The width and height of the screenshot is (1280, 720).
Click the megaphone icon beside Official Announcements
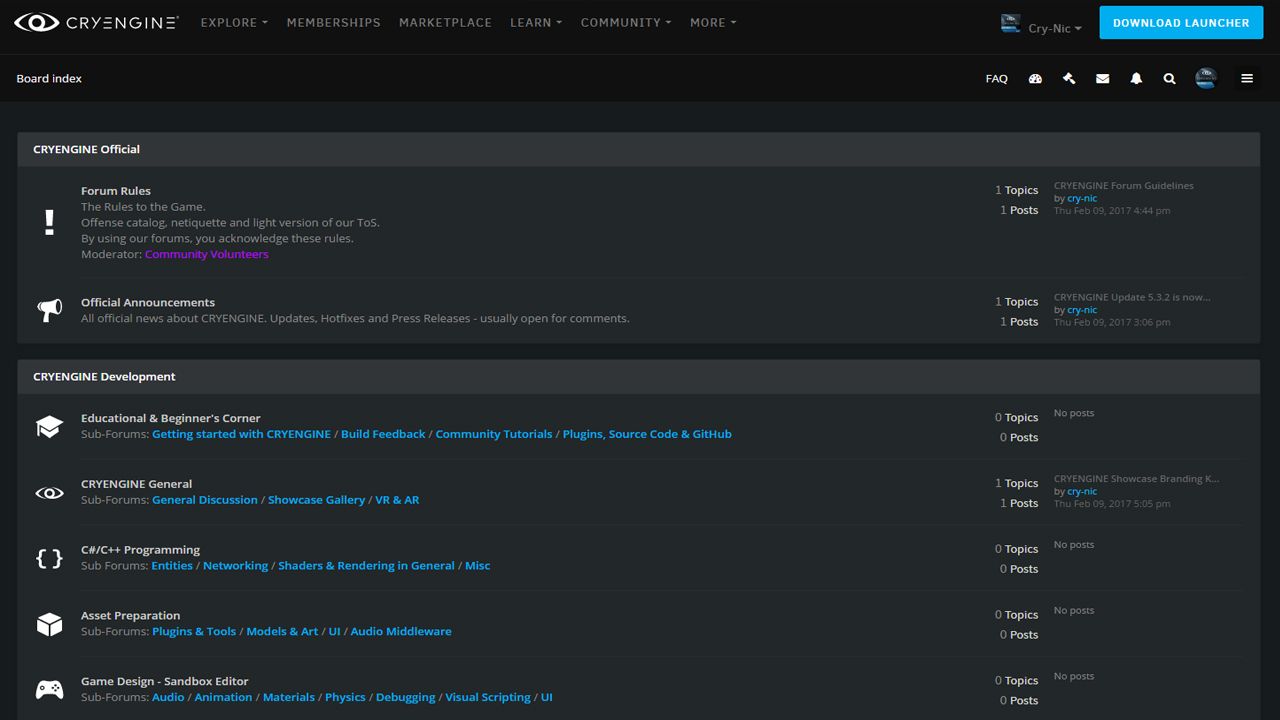tap(49, 310)
